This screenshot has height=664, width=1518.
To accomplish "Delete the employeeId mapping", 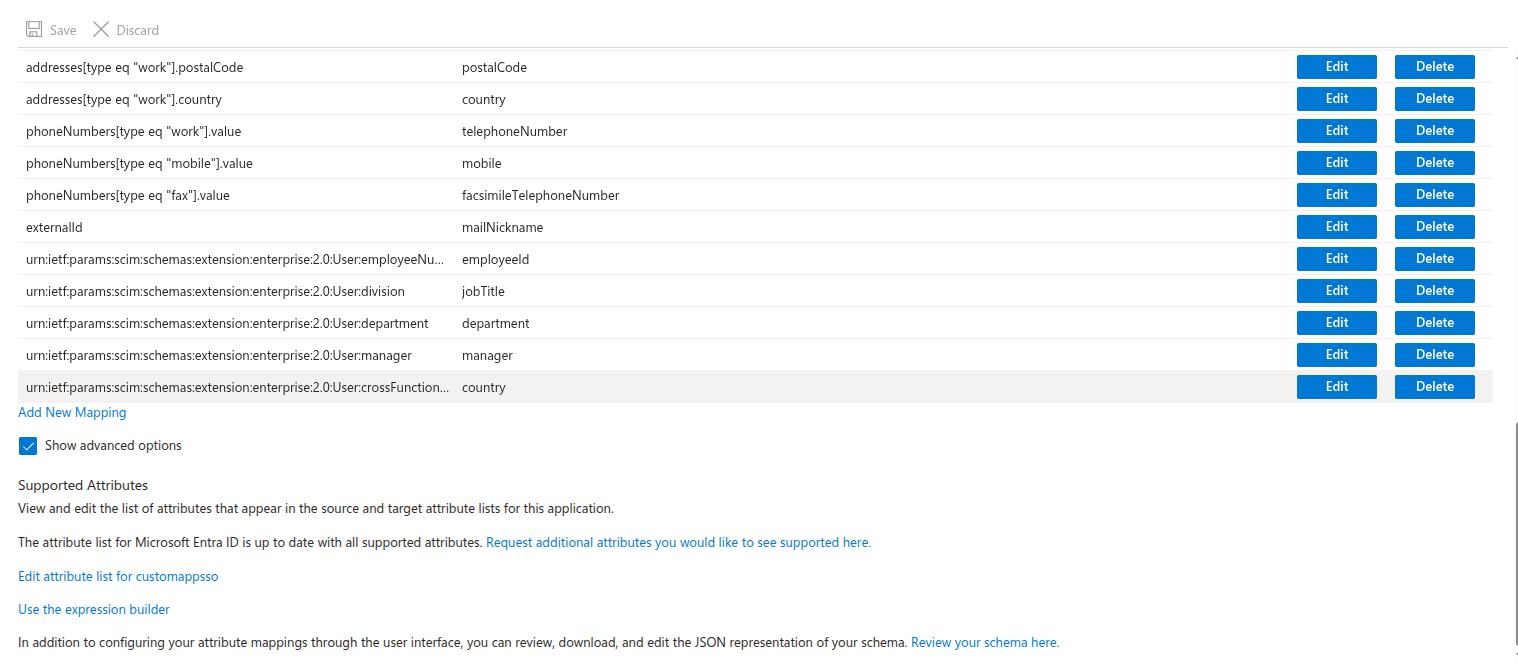I will coord(1435,259).
